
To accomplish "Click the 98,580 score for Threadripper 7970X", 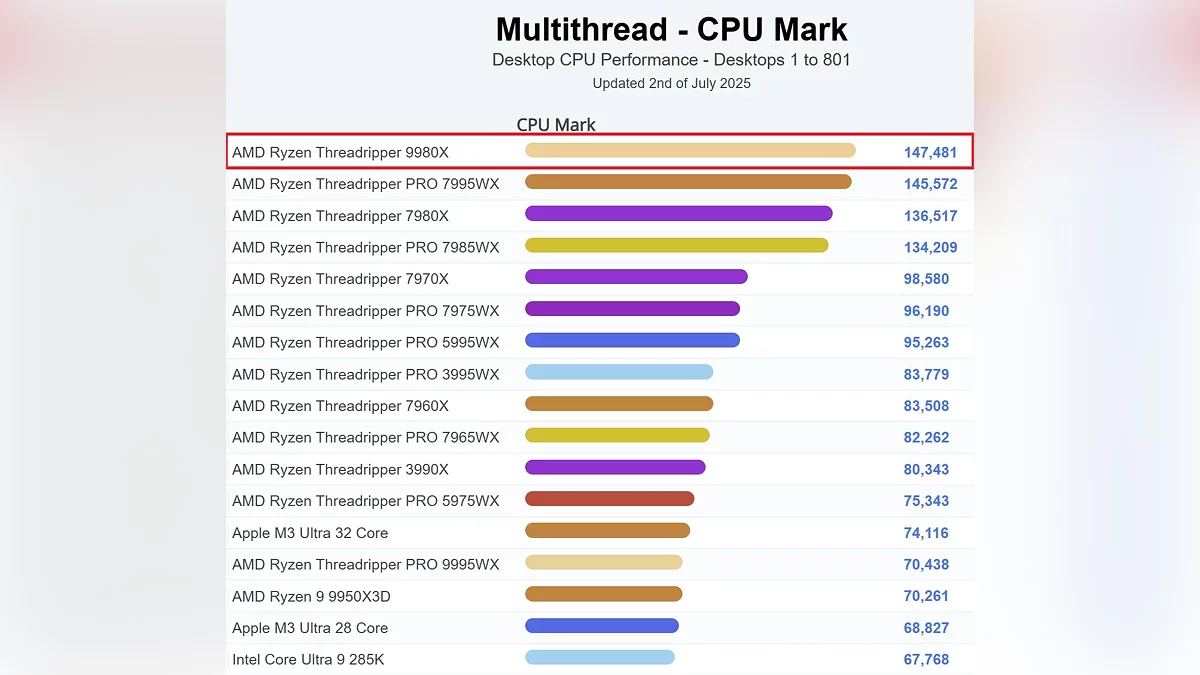I will (x=926, y=279).
